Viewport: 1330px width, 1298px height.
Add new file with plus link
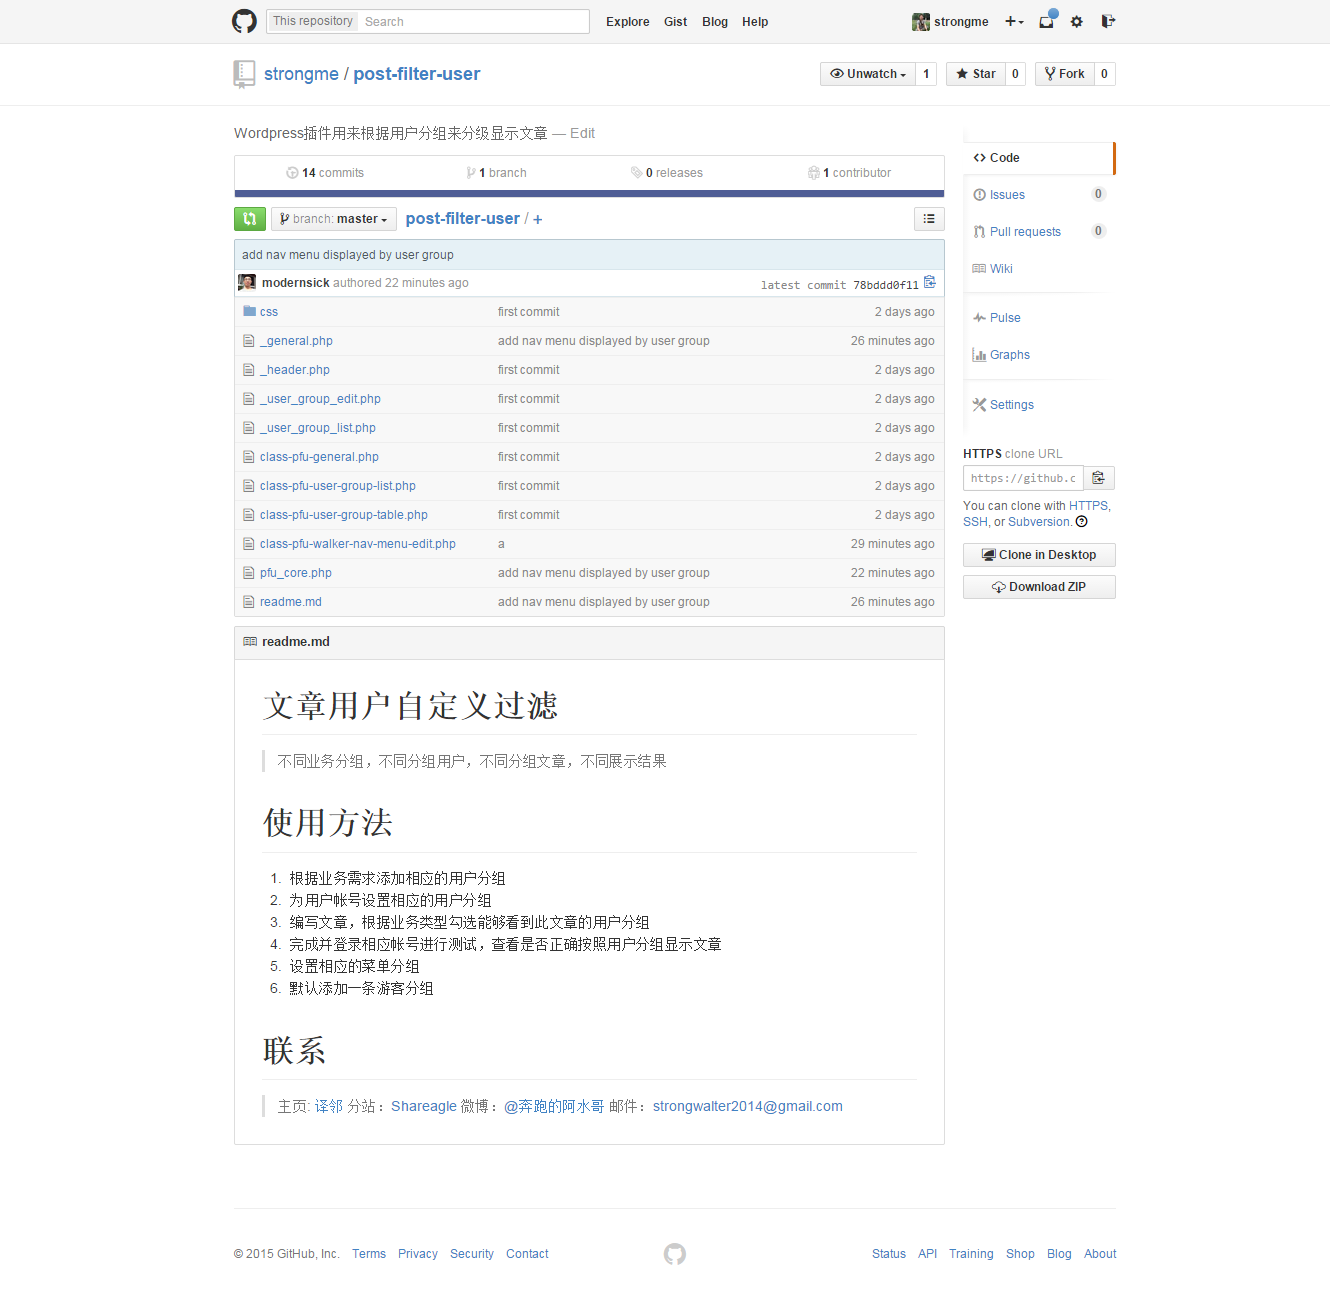(x=538, y=219)
